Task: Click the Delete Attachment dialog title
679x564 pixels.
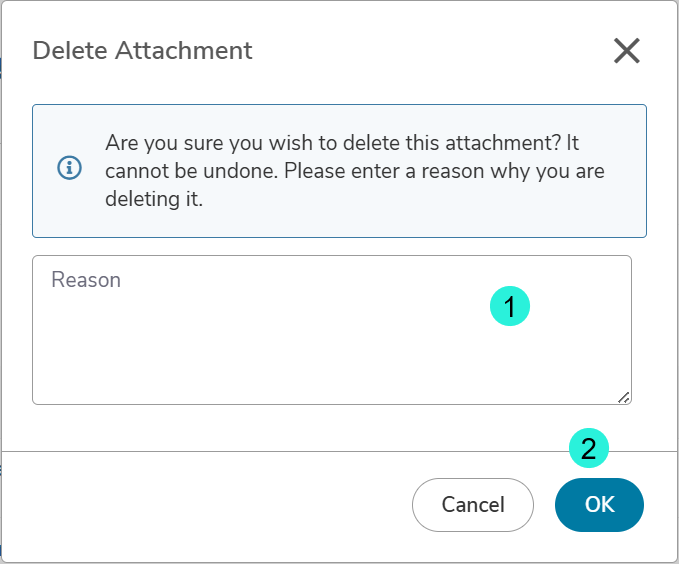Action: (142, 51)
